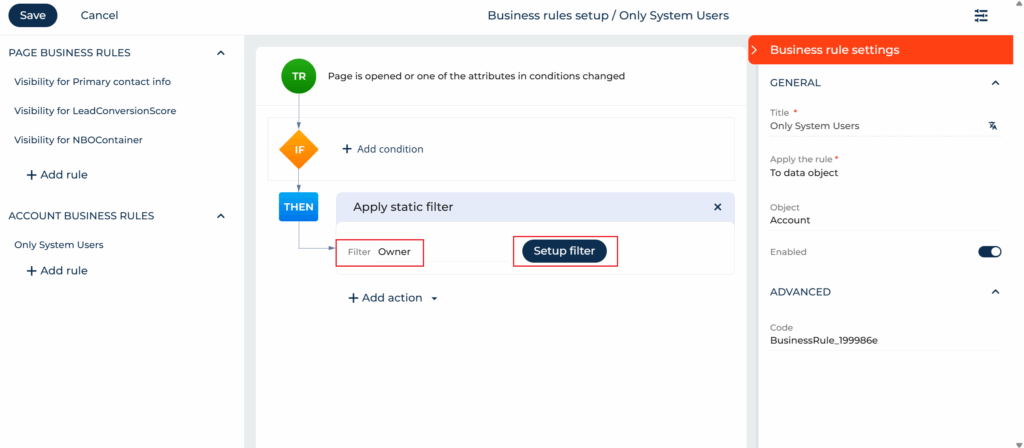The width and height of the screenshot is (1024, 448).
Task: Collapse the General settings section
Action: click(x=994, y=83)
